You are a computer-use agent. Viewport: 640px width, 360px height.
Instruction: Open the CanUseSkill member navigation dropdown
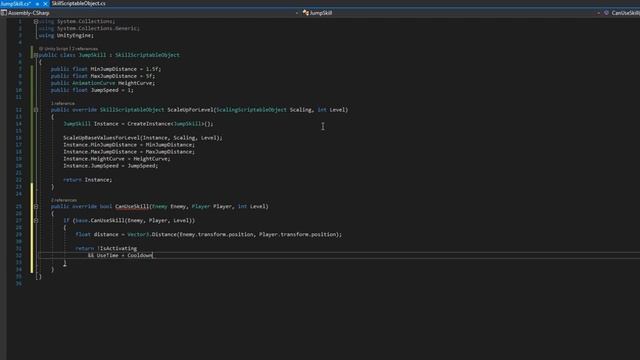(625, 13)
